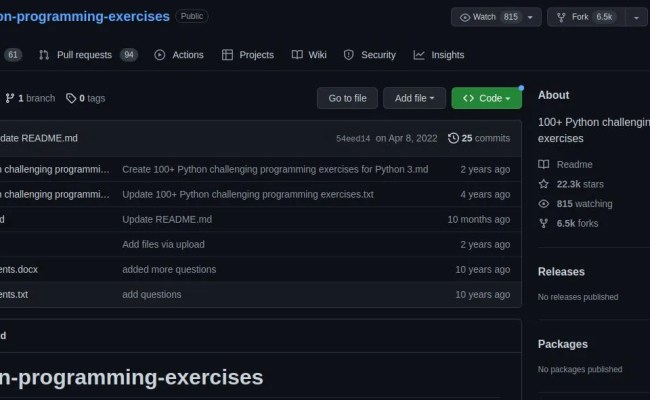The width and height of the screenshot is (650, 400).
Task: Open the Projects tab
Action: pos(248,55)
